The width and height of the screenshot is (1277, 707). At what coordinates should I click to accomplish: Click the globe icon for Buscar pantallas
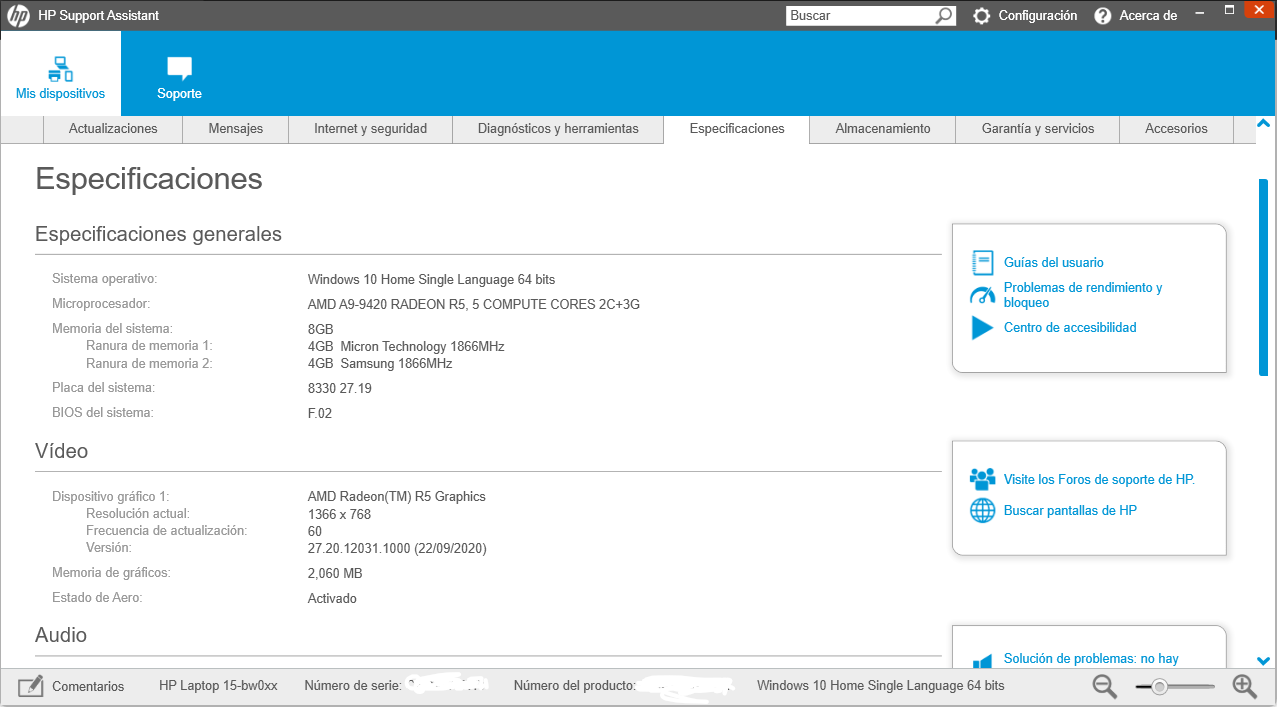983,510
